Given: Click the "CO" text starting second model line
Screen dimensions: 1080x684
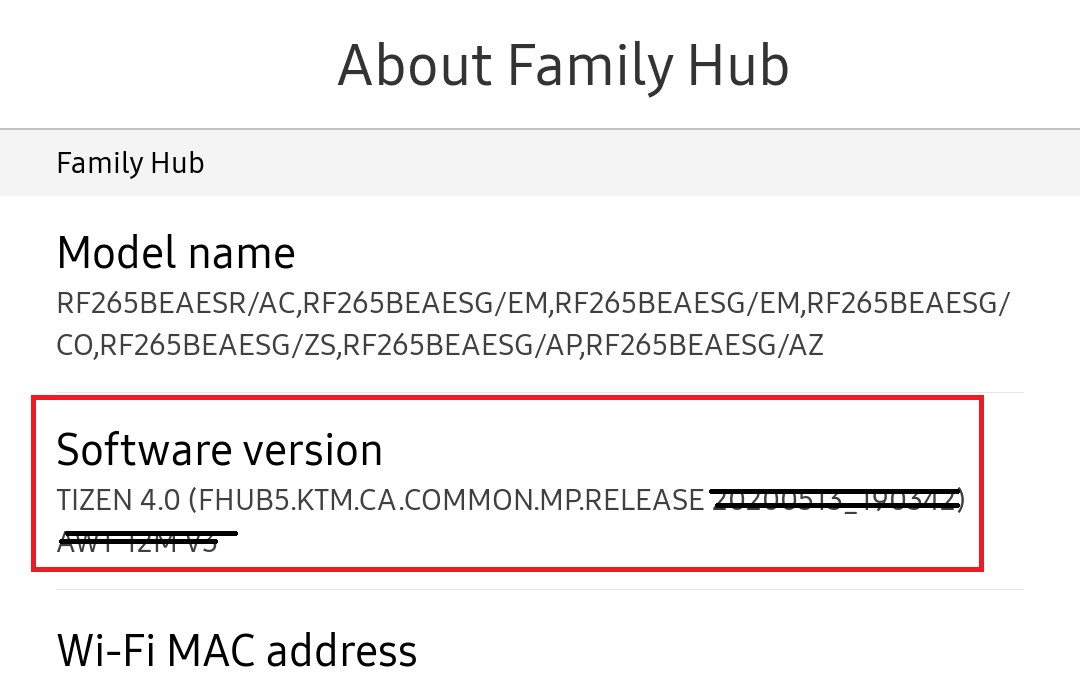Looking at the screenshot, I should (73, 345).
